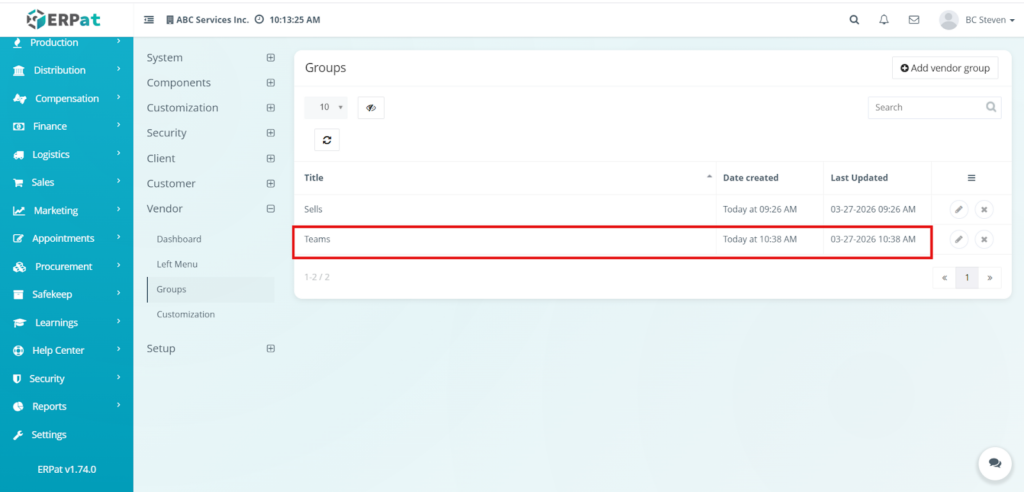Click the refresh table icon
This screenshot has height=492, width=1024.
point(327,140)
